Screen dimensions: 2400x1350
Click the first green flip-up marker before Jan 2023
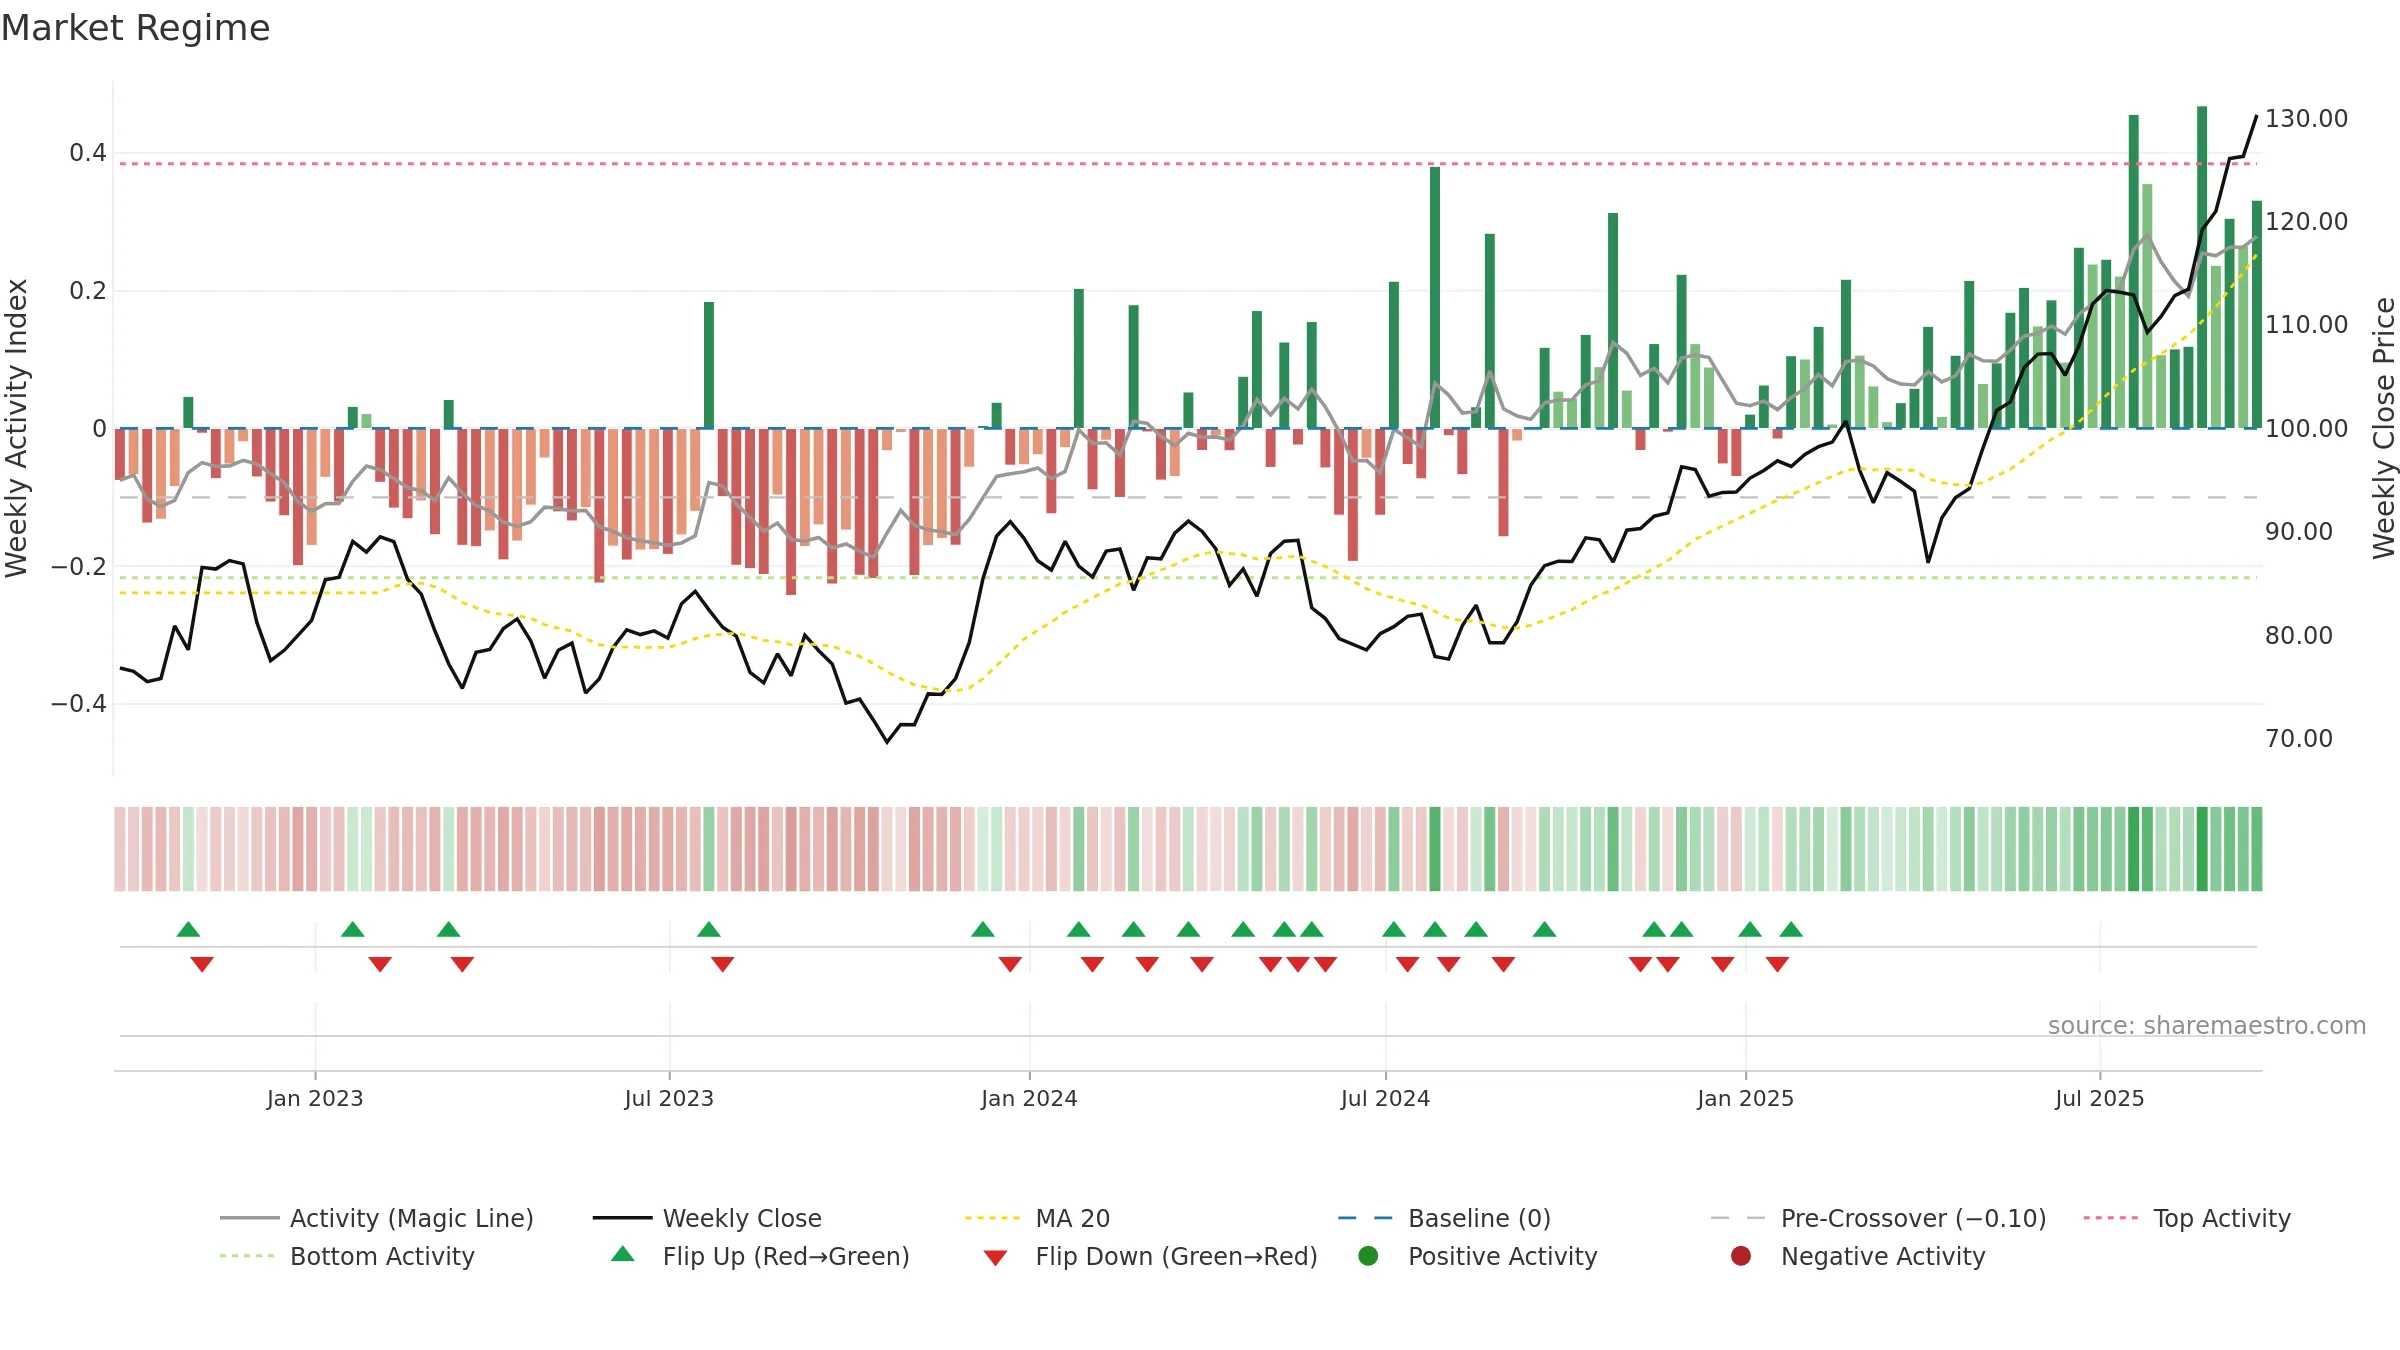pos(188,929)
